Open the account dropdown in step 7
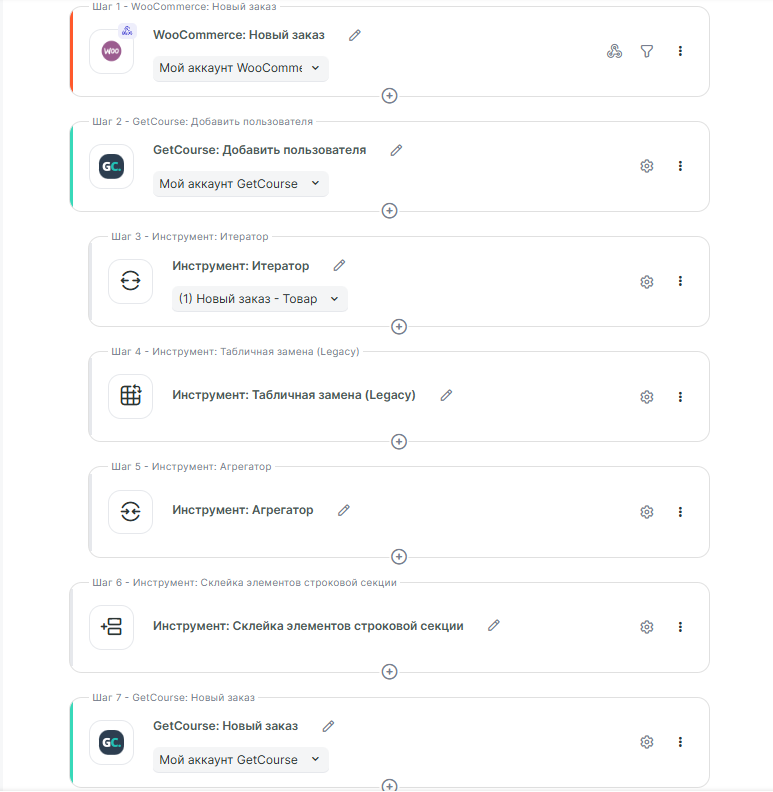The image size is (773, 792). click(240, 760)
